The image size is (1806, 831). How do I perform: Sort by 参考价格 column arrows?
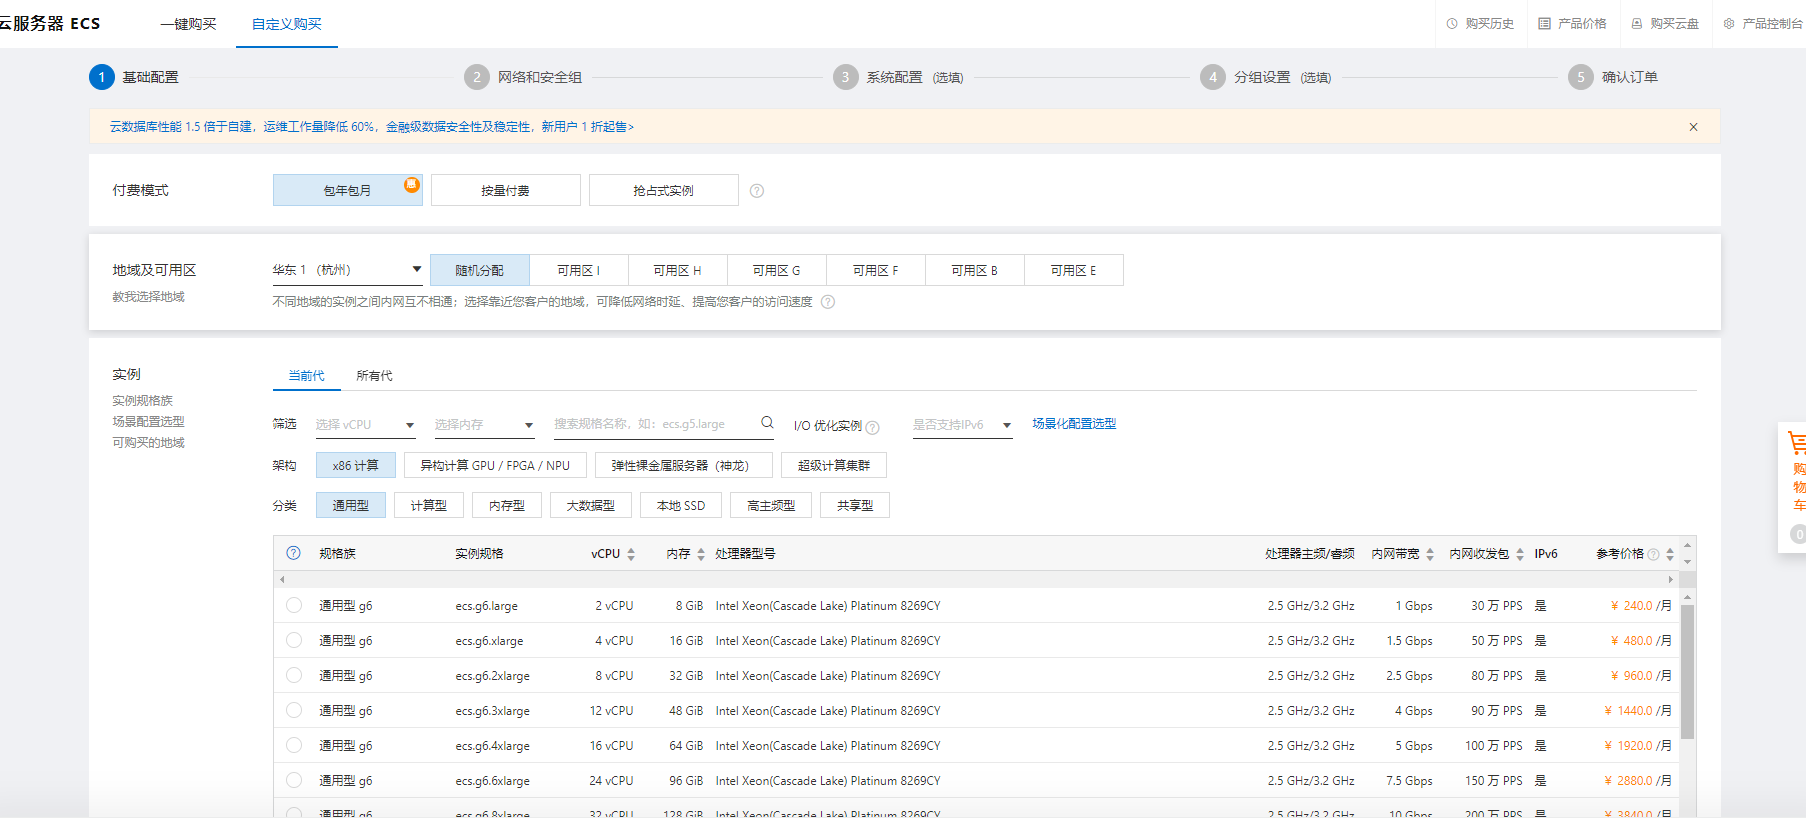[x=1670, y=554]
